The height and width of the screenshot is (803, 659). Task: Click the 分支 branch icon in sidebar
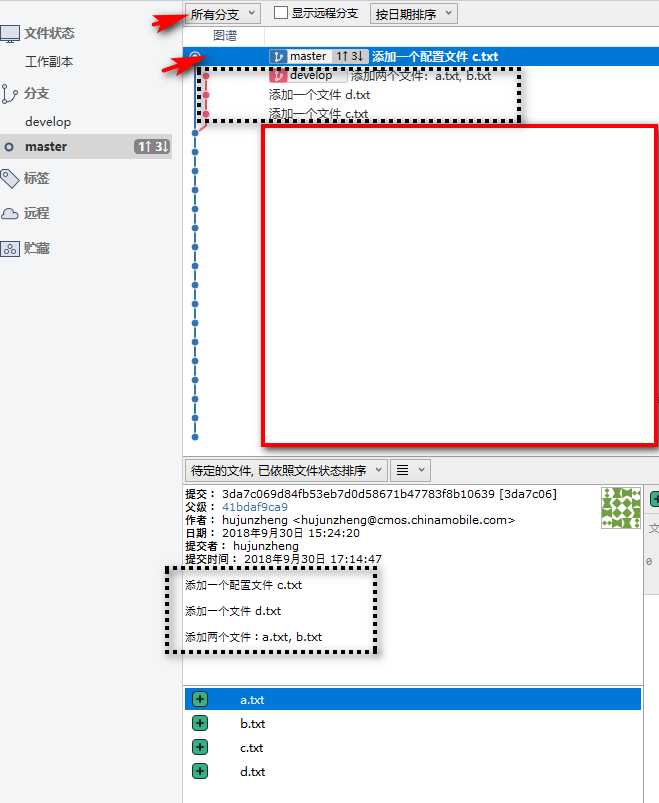[x=9, y=94]
